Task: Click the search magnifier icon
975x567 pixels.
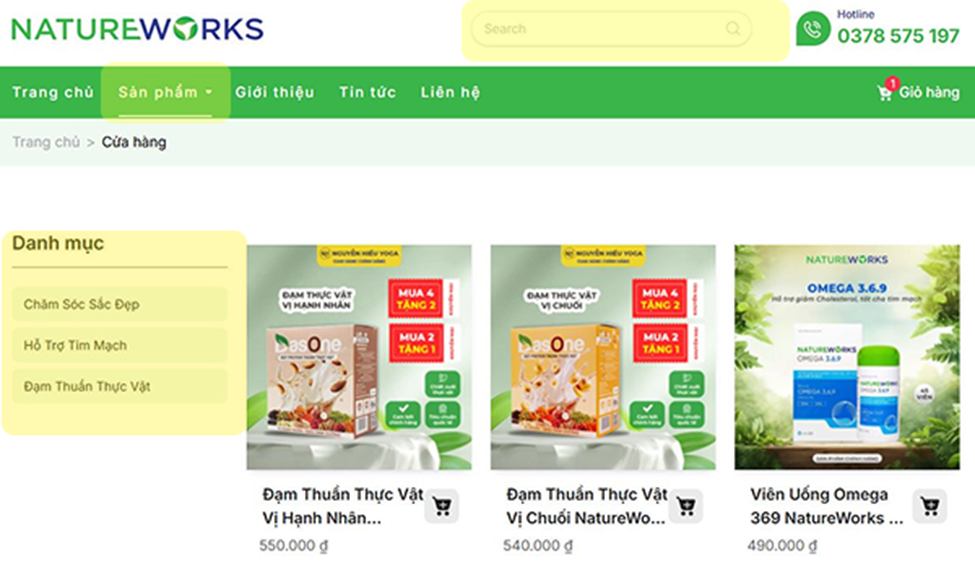Action: 733,29
